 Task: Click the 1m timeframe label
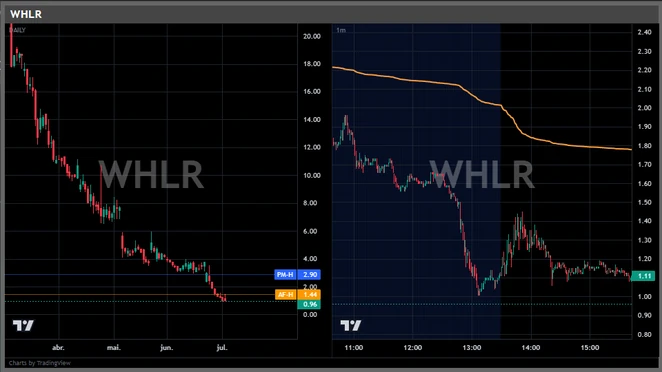point(341,30)
